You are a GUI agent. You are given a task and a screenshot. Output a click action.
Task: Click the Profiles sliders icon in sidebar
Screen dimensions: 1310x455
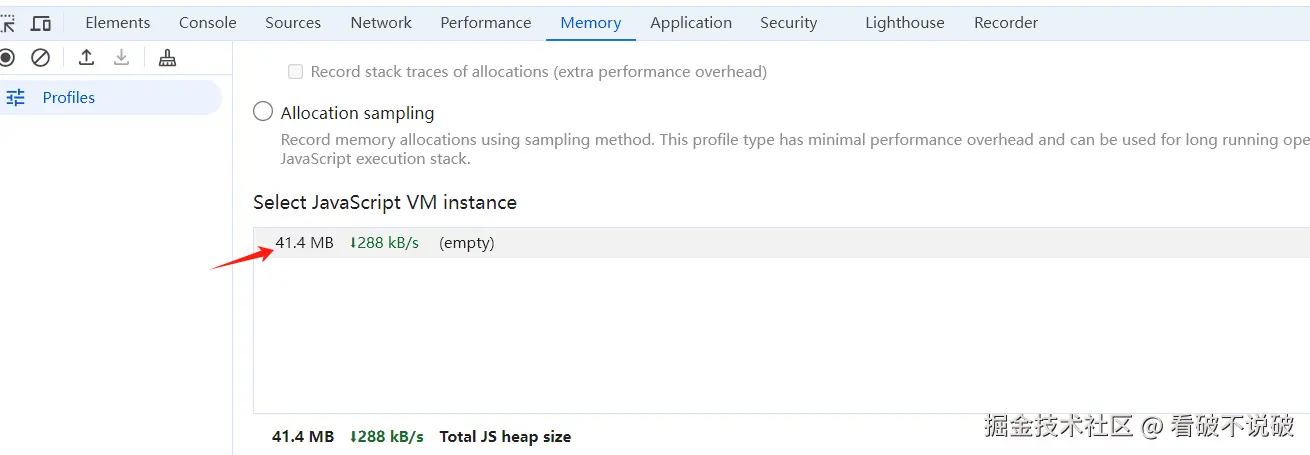(x=15, y=98)
